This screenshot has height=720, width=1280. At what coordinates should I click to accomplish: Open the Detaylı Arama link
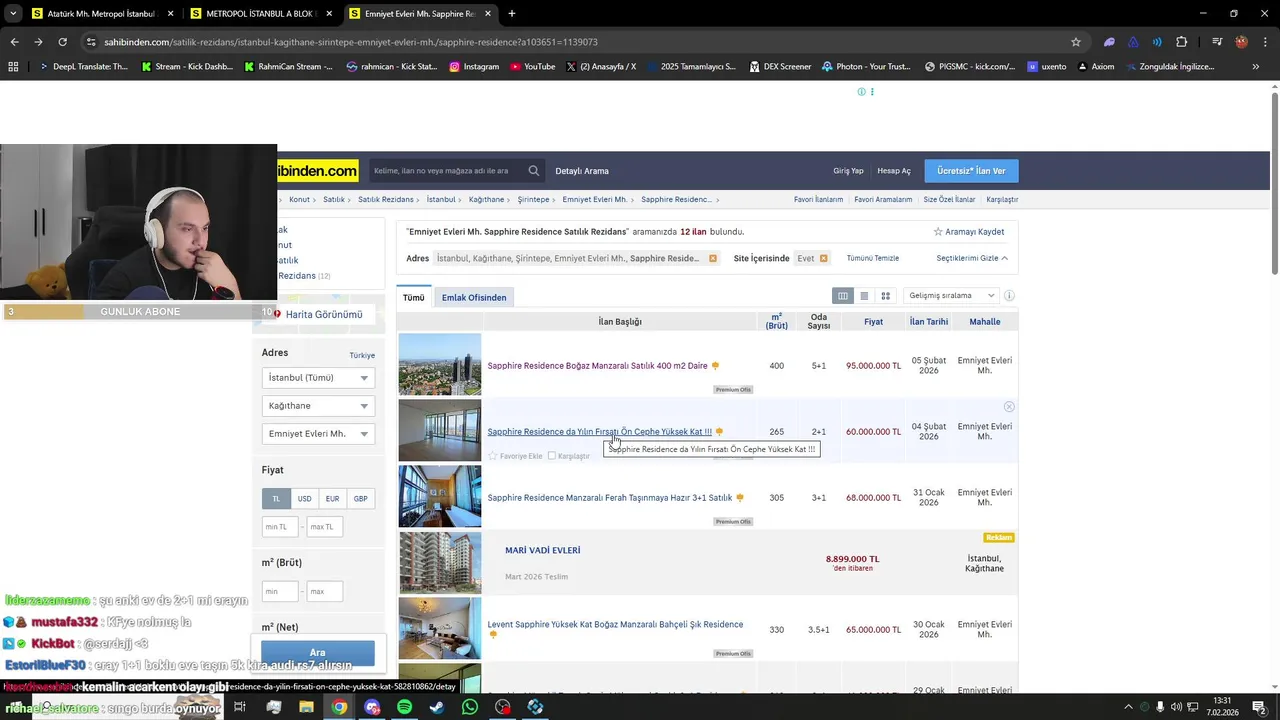[x=582, y=171]
